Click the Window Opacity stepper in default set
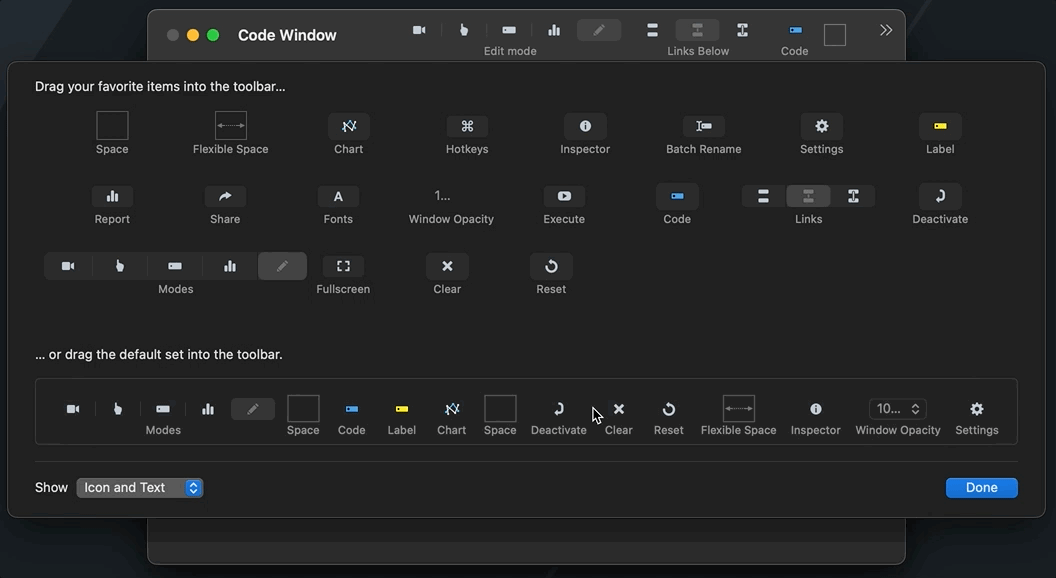 click(897, 409)
